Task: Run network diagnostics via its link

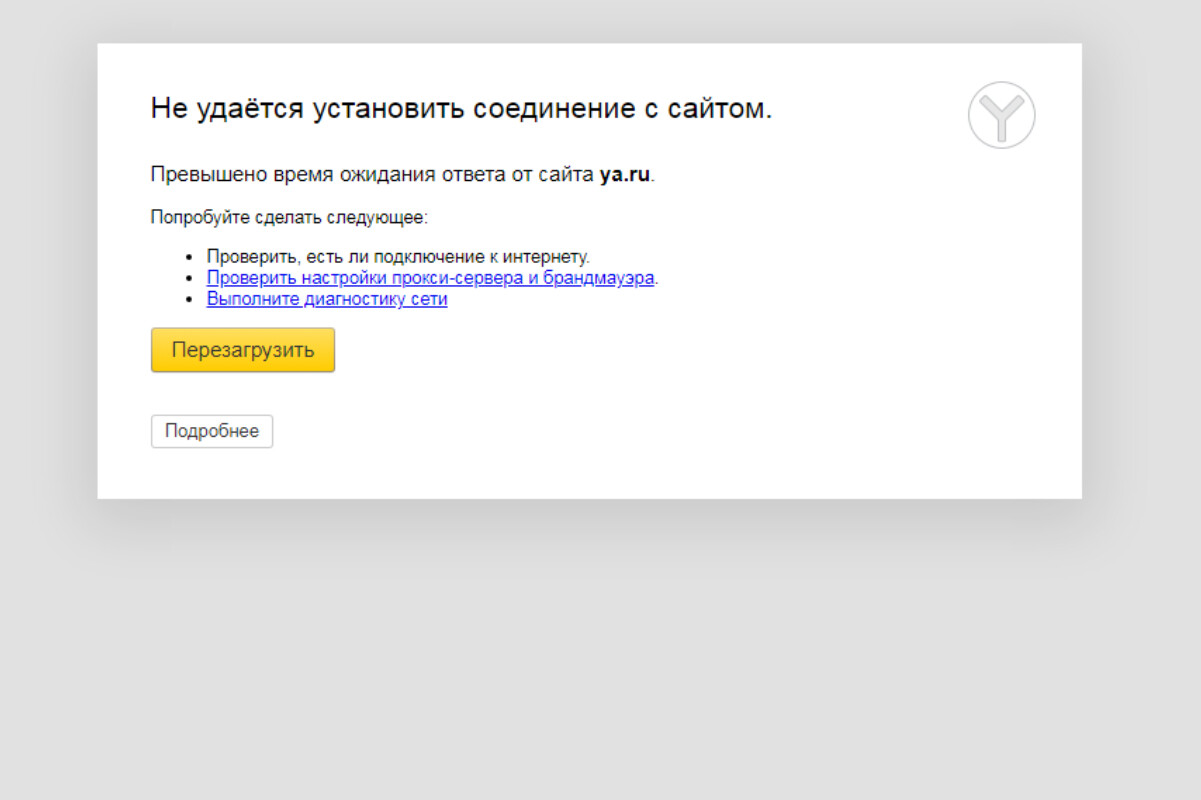Action: tap(326, 298)
